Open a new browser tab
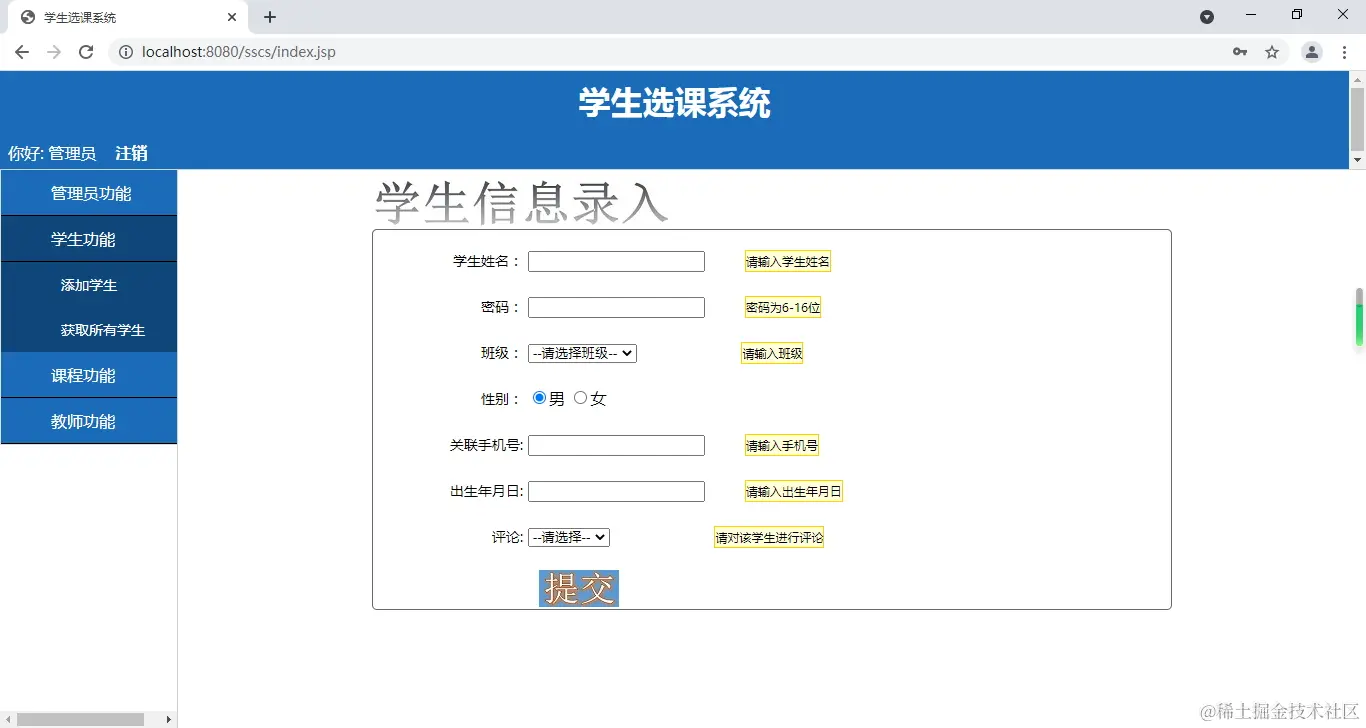This screenshot has width=1366, height=728. (269, 16)
